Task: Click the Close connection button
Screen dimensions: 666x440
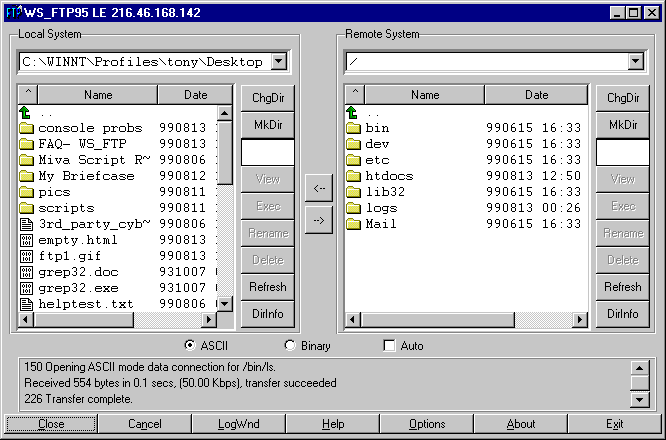Action: 51,424
